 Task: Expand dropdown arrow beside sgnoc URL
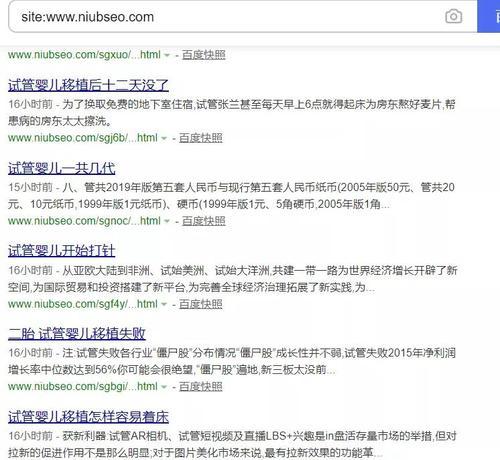point(167,221)
